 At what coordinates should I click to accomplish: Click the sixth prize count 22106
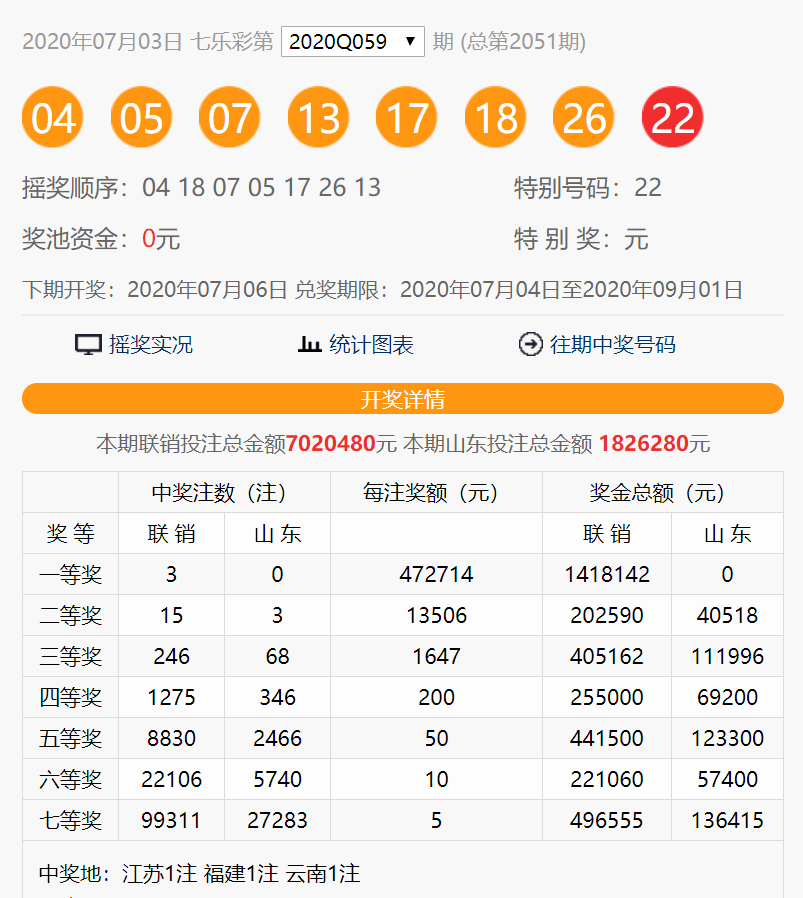pos(171,779)
